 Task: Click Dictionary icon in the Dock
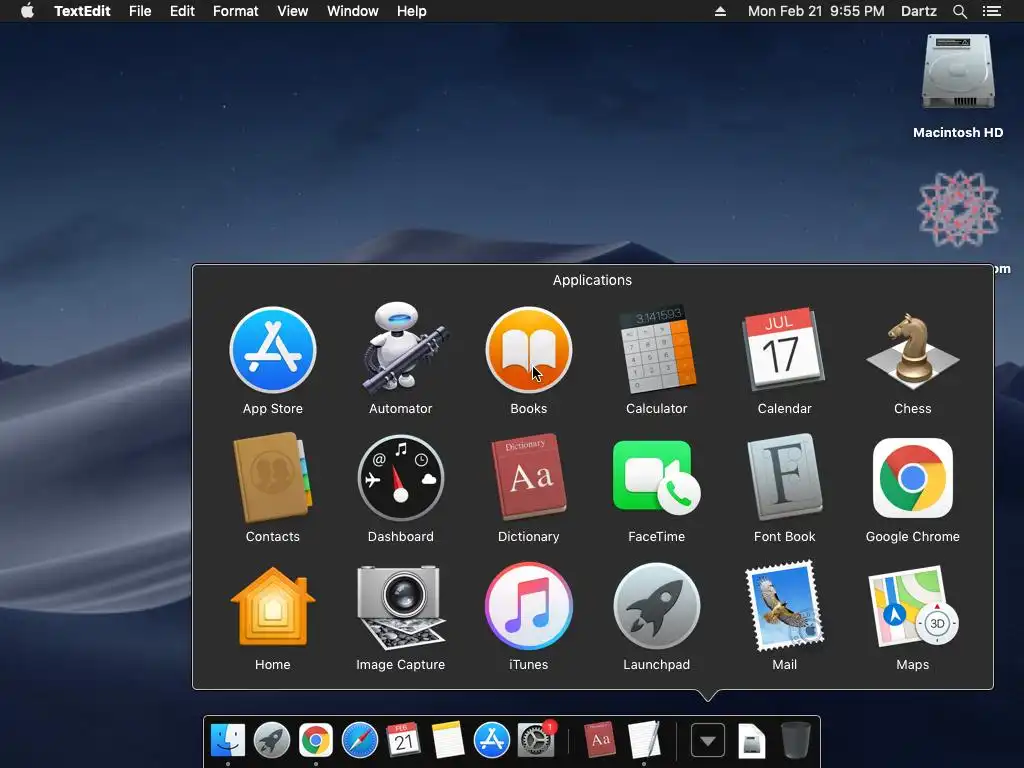click(x=600, y=740)
